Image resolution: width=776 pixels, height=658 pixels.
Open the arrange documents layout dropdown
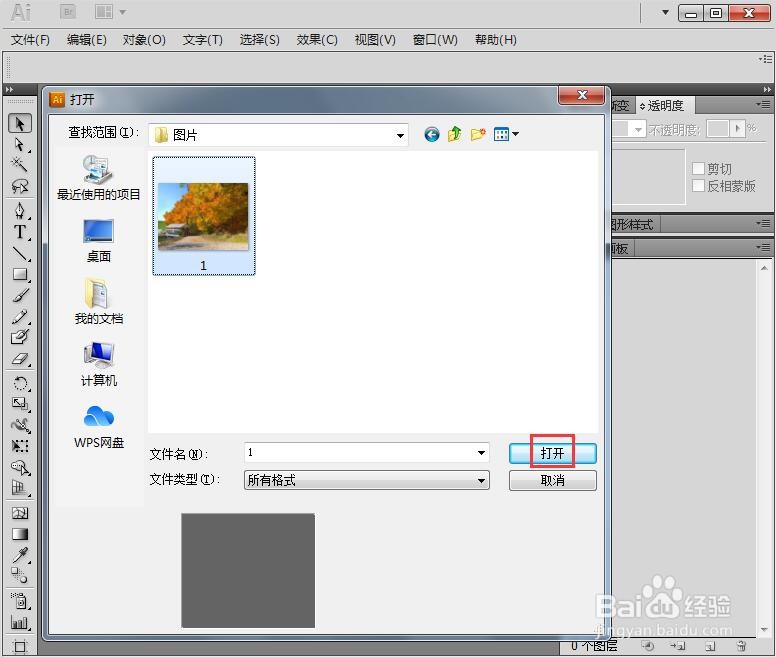pos(110,11)
